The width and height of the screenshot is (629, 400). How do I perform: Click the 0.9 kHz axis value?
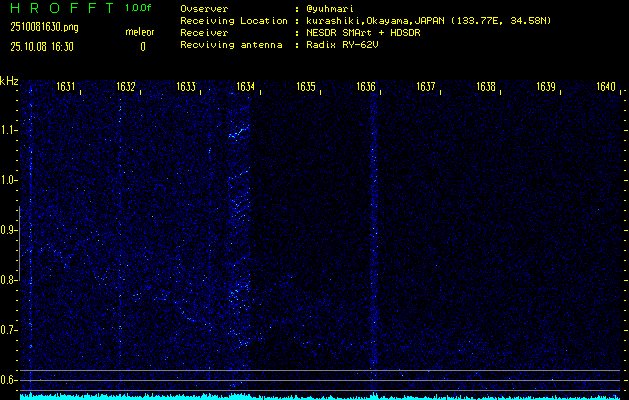(x=7, y=230)
